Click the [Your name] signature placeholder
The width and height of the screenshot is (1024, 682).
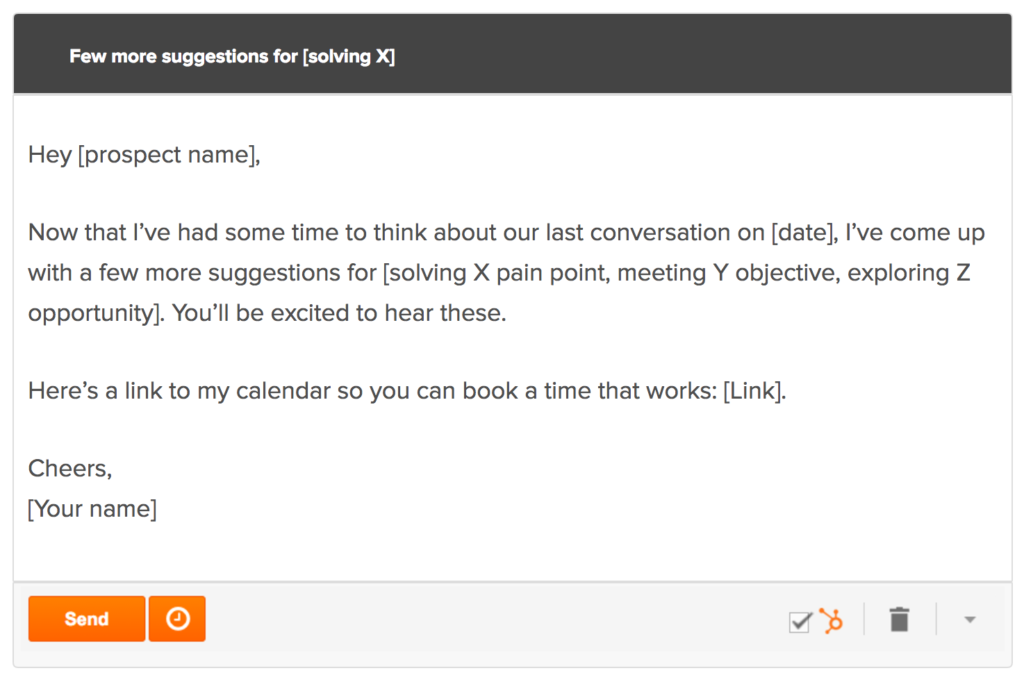[x=92, y=508]
